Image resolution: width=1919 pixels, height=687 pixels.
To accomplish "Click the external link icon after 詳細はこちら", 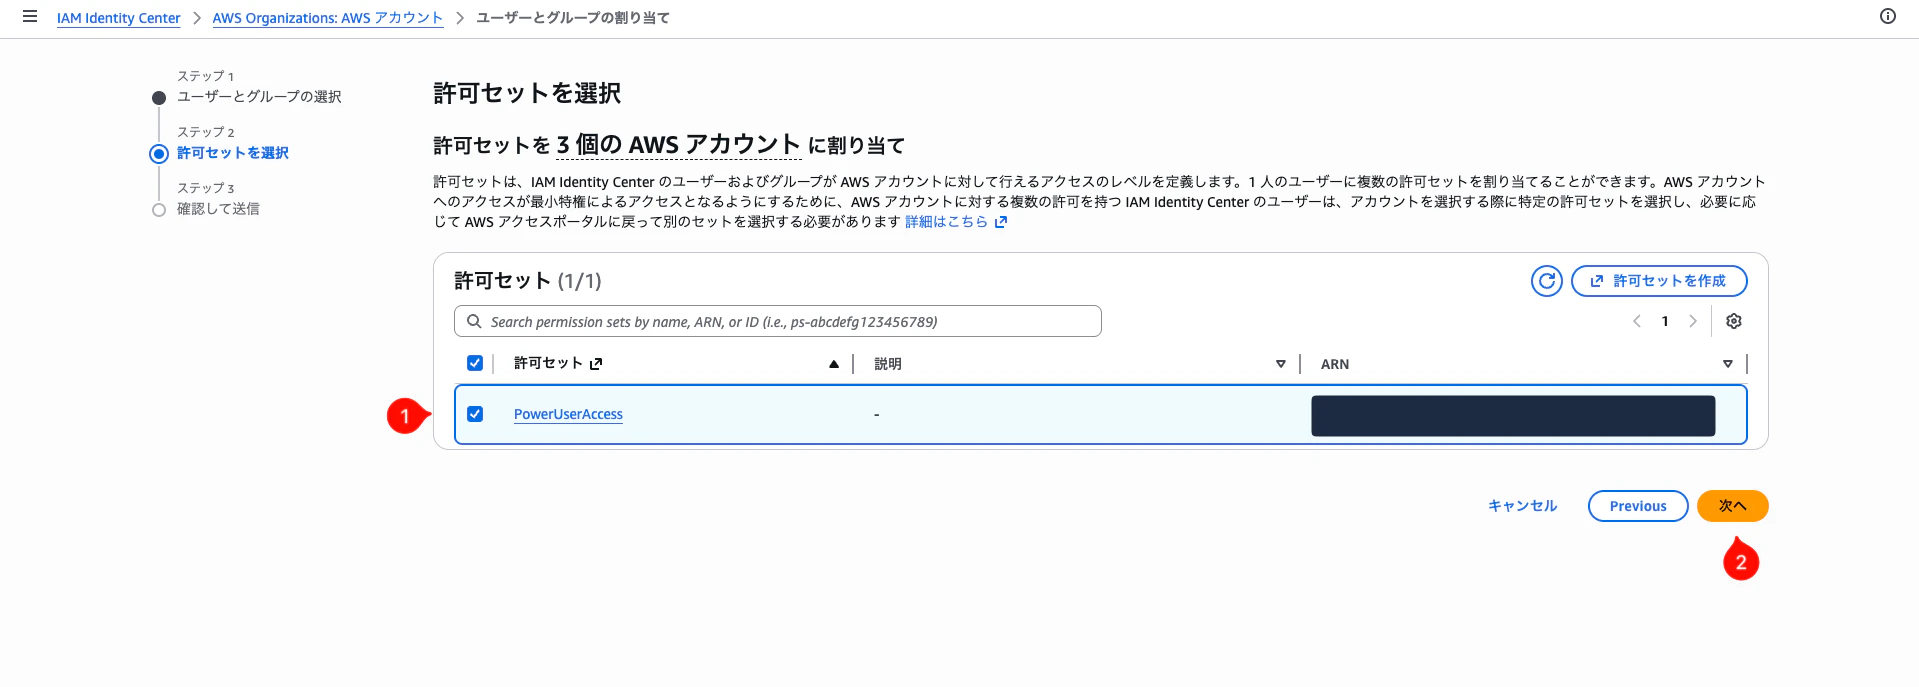I will coord(1000,222).
